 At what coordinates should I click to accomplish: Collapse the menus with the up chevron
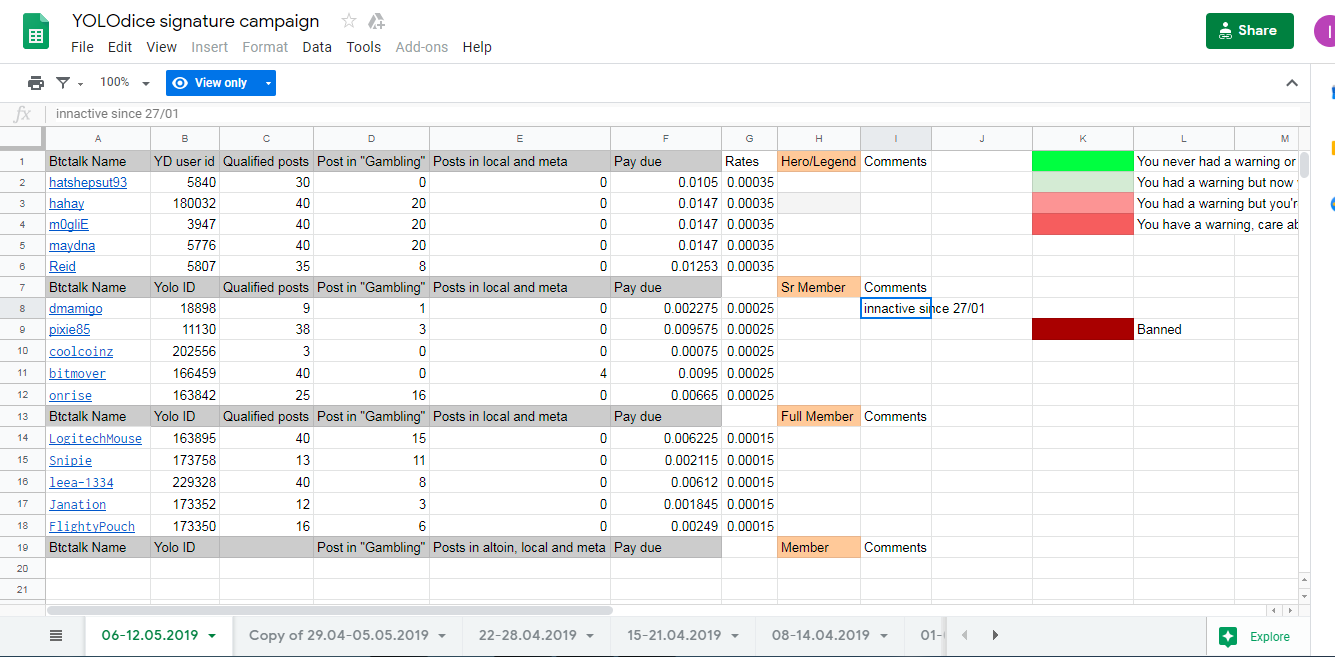[1292, 83]
